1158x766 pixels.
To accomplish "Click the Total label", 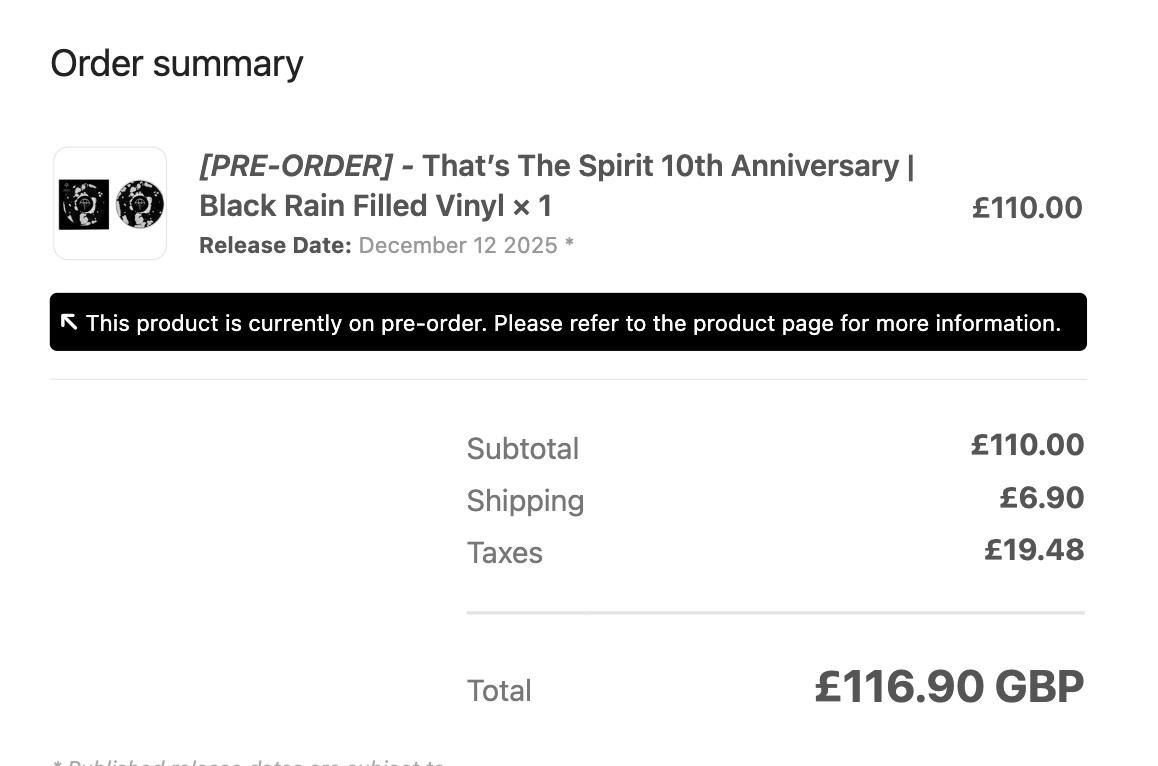I will [x=499, y=691].
